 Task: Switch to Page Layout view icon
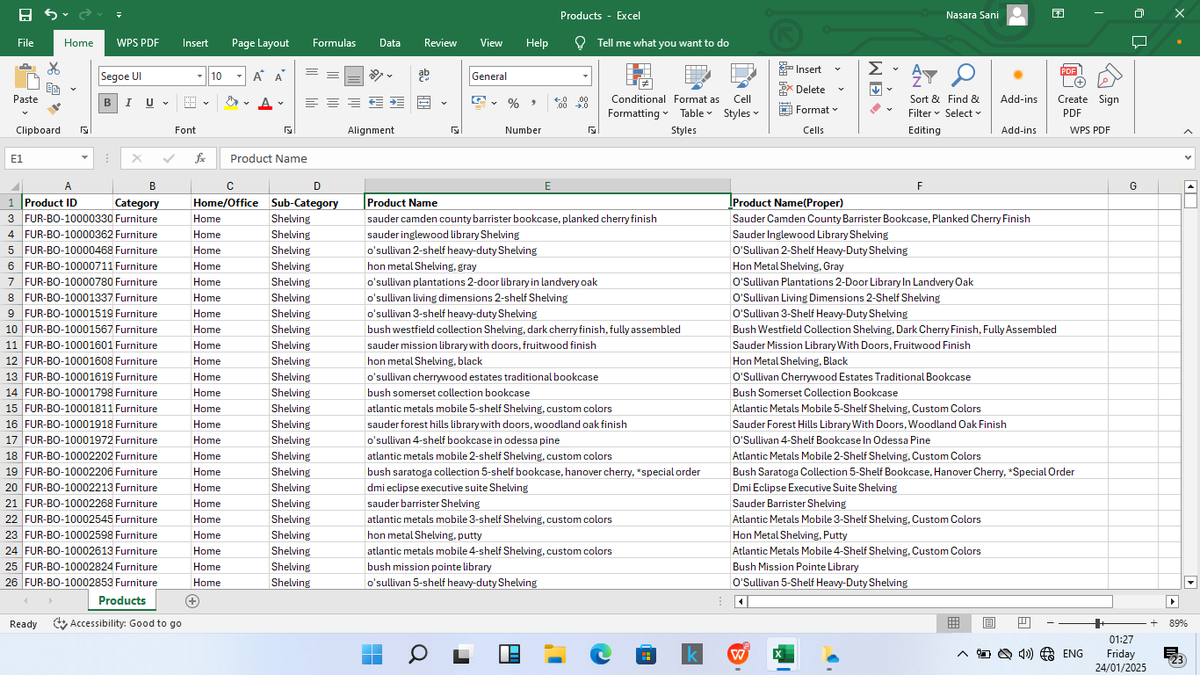pos(990,623)
